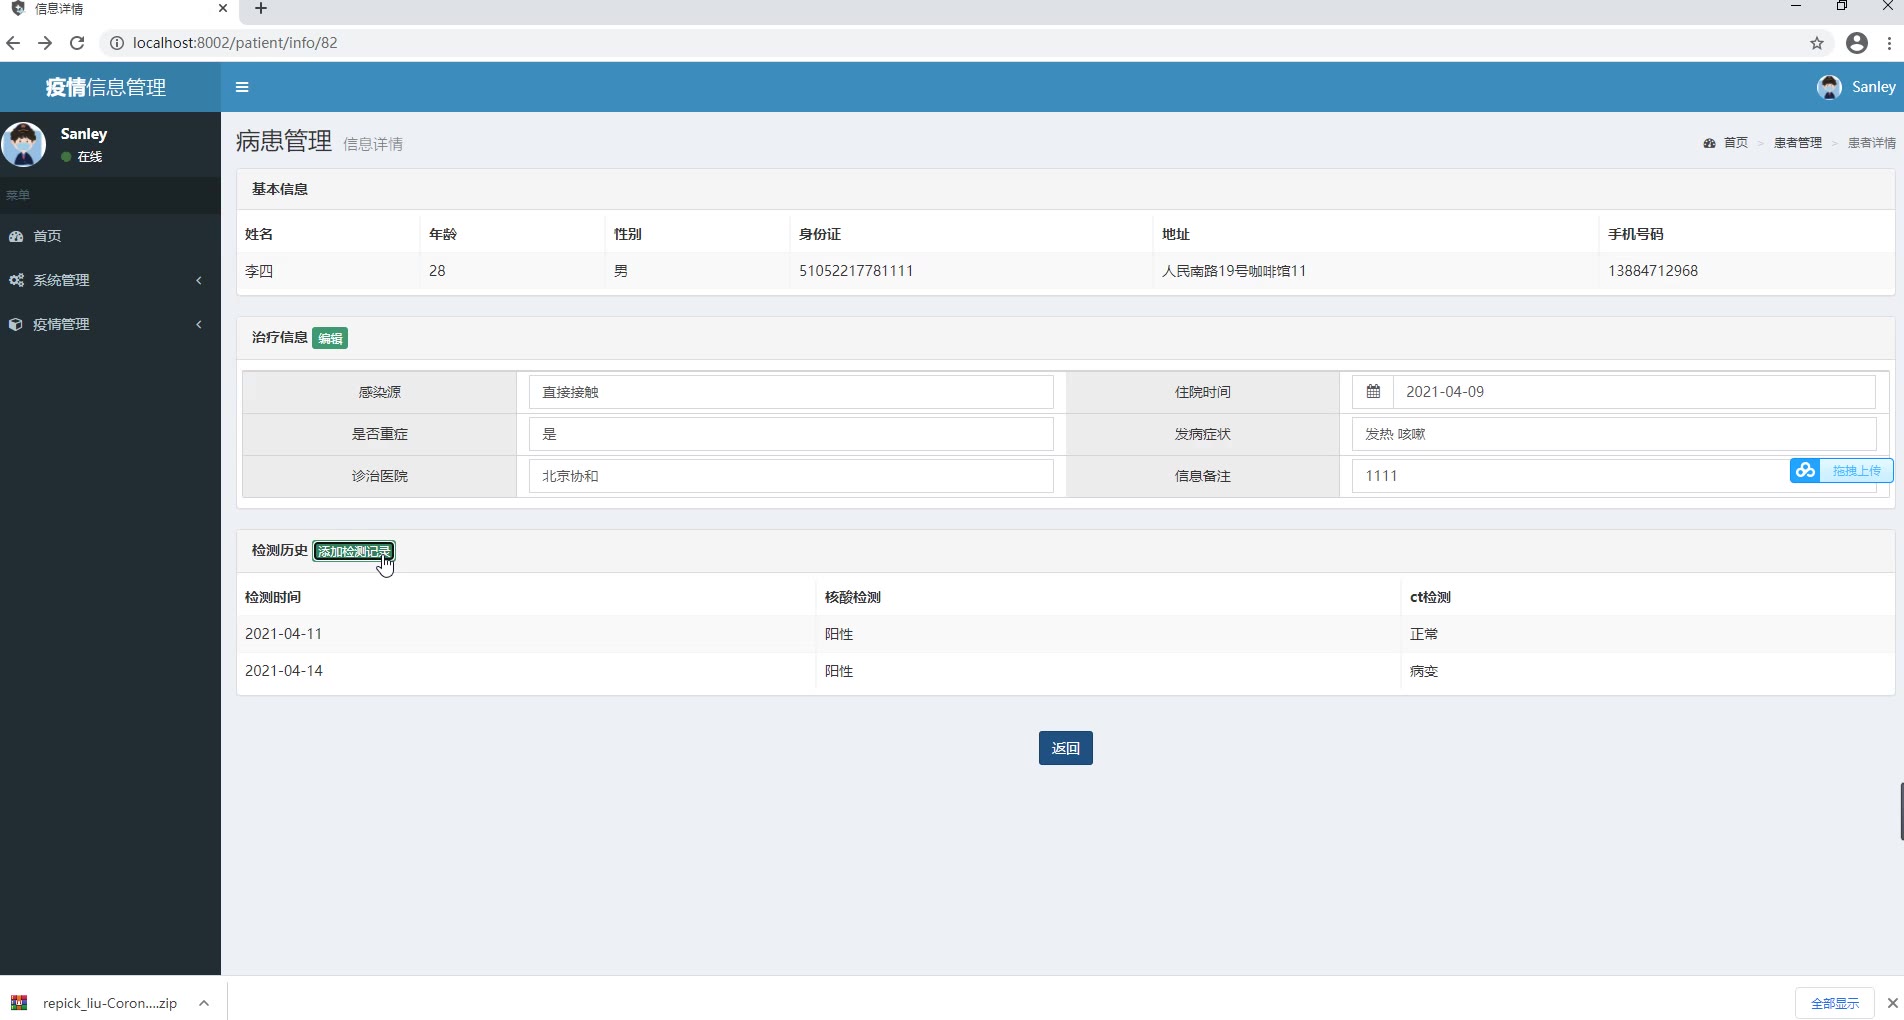Screen dimensions: 1904x1020
Task: Click the Sanley username in top right
Action: click(x=1873, y=87)
